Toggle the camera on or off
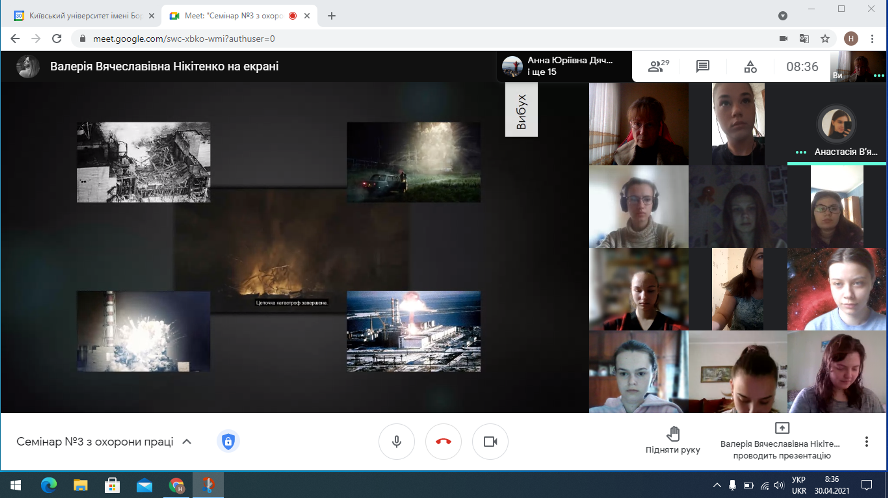Image resolution: width=888 pixels, height=498 pixels. click(490, 441)
